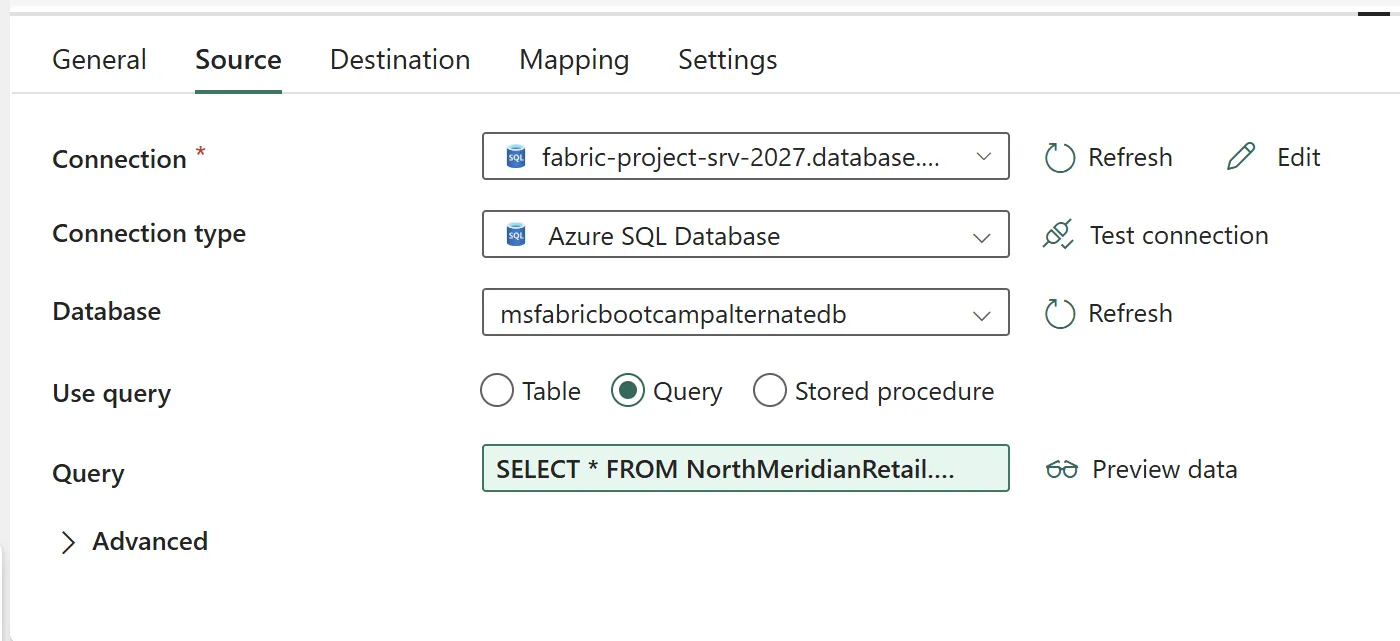The width and height of the screenshot is (1400, 641).
Task: Select the Stored procedure radio button
Action: [769, 390]
